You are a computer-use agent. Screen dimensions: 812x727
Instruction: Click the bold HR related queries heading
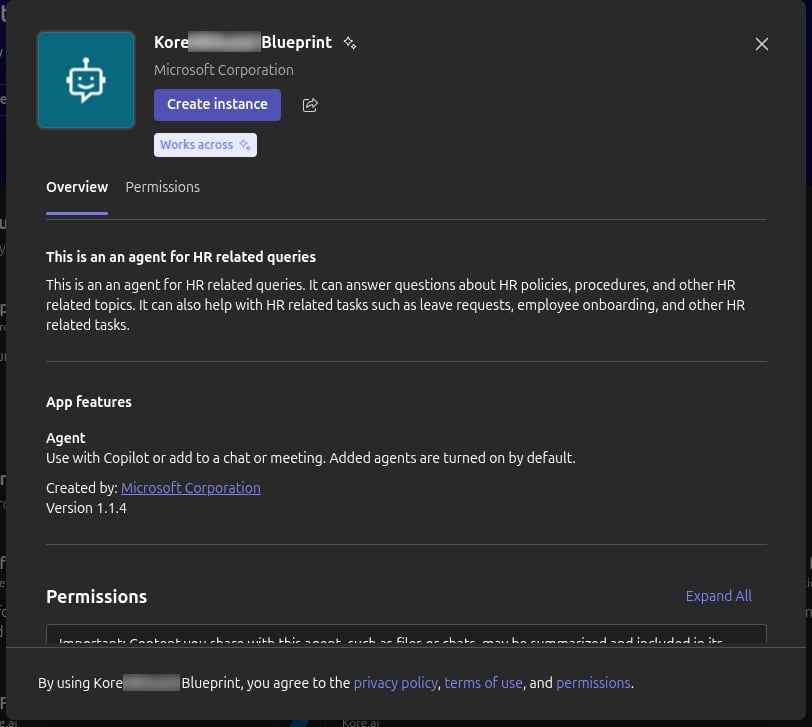181,257
